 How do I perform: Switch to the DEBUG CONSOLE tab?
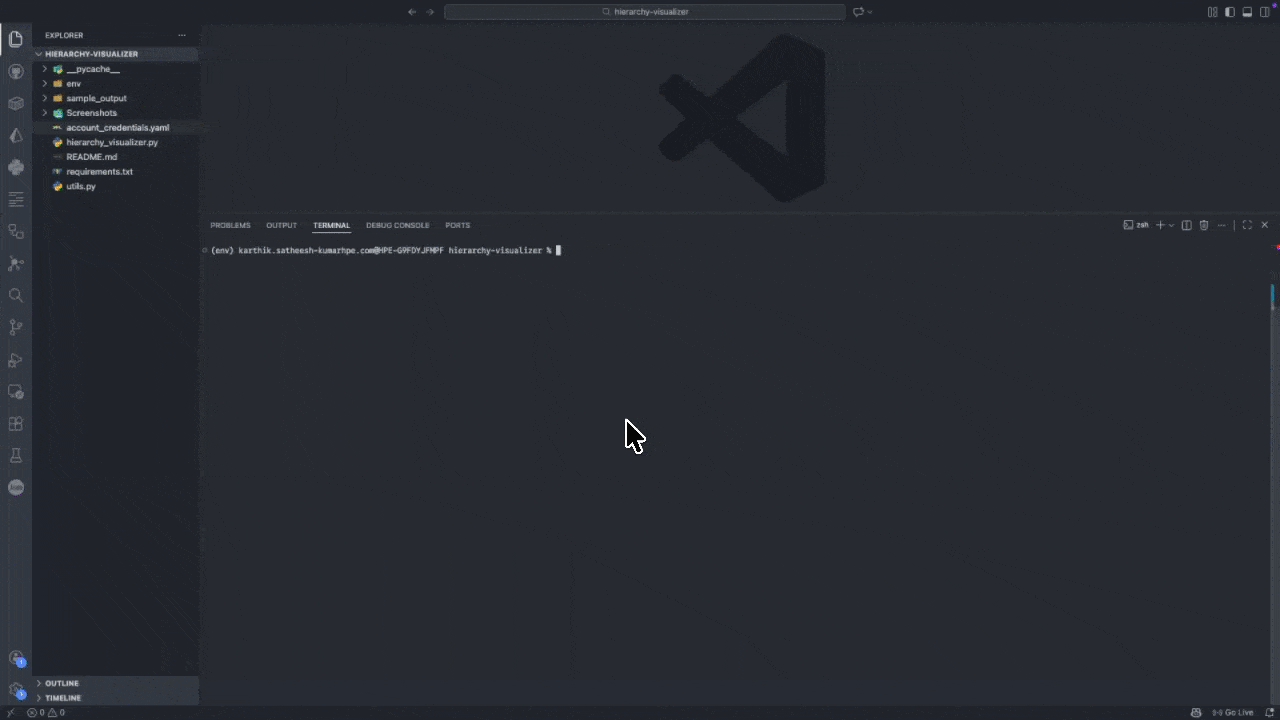pos(397,225)
